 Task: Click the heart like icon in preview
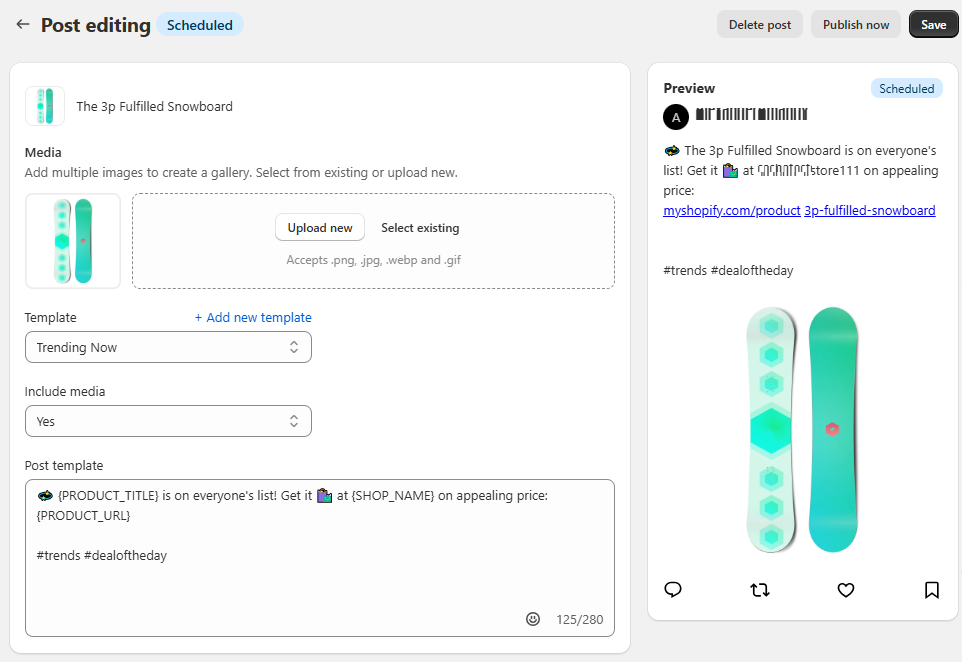pyautogui.click(x=846, y=590)
